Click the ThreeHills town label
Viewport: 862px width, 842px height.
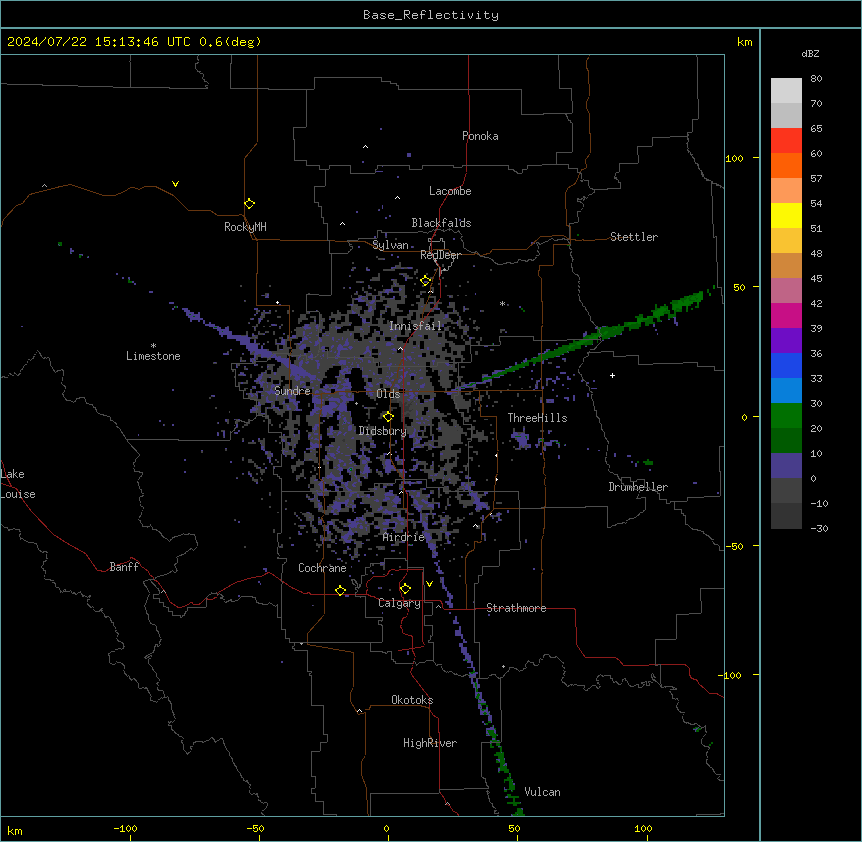point(537,418)
